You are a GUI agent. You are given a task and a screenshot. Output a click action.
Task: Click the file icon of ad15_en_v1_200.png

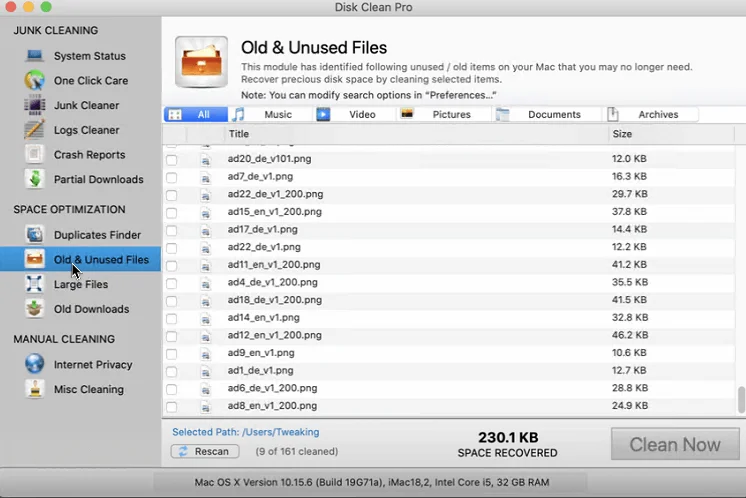click(x=206, y=213)
